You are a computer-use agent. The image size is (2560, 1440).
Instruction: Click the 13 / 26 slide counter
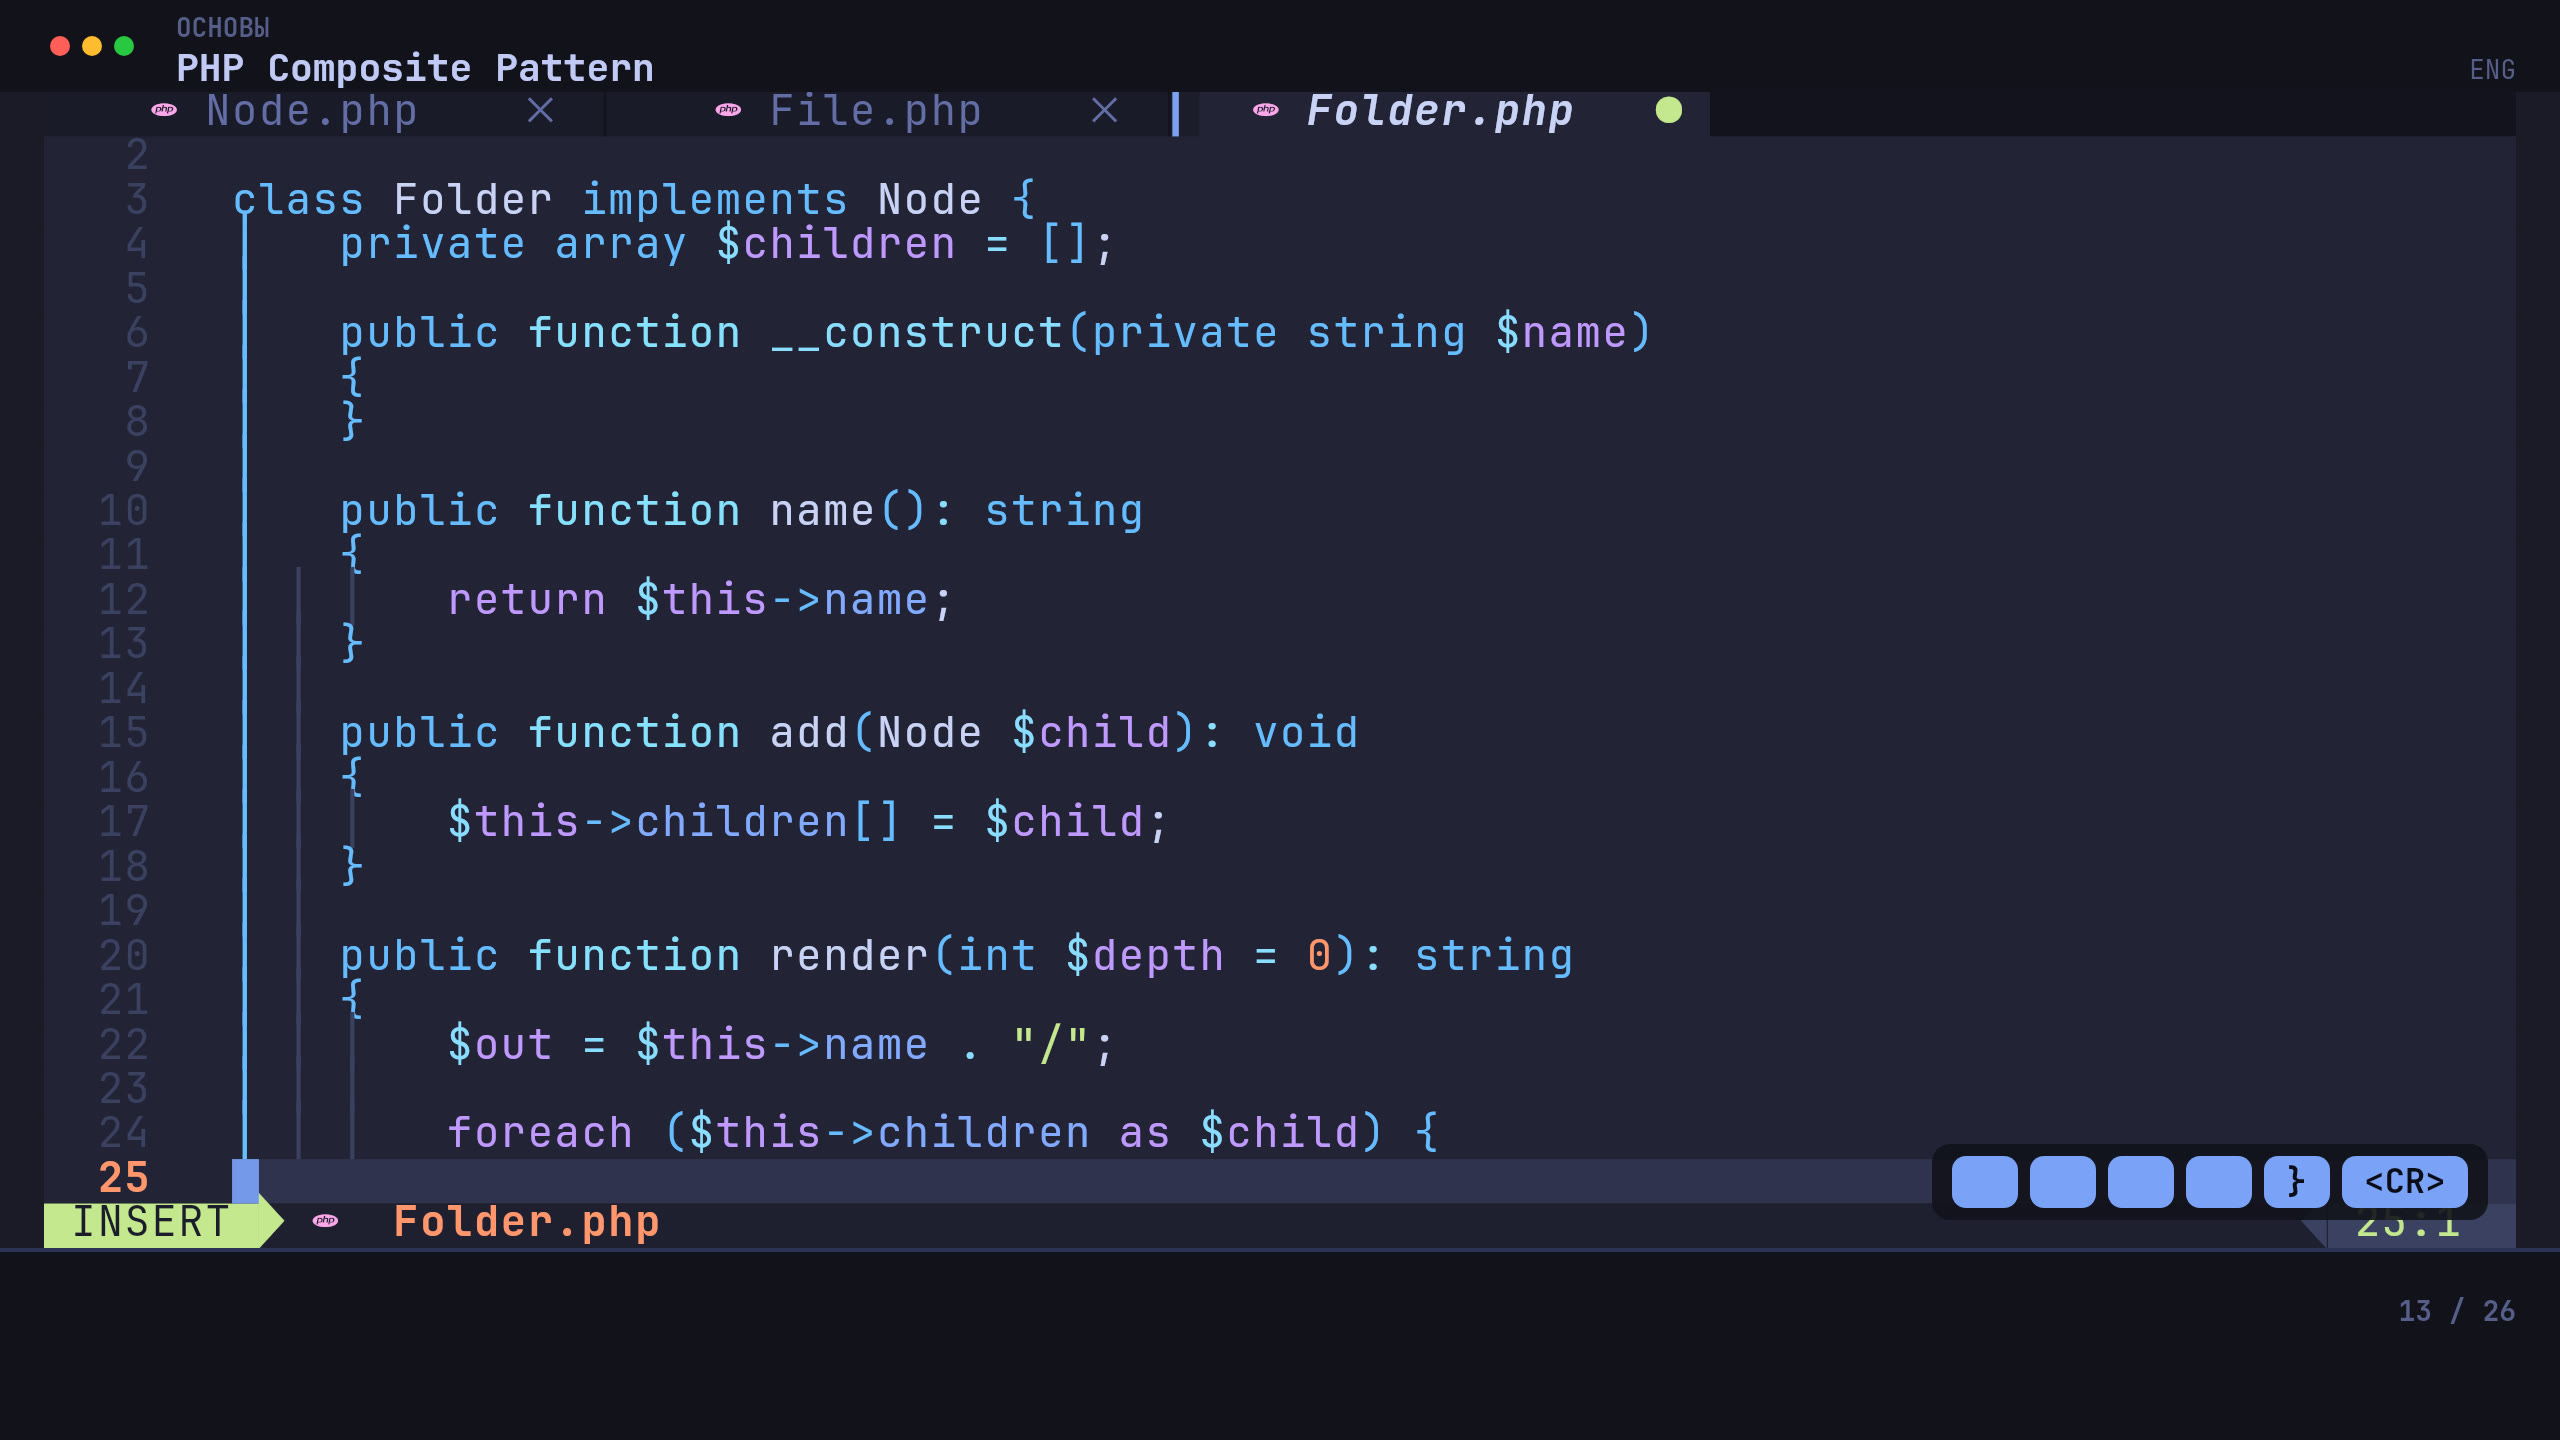pos(2456,1311)
